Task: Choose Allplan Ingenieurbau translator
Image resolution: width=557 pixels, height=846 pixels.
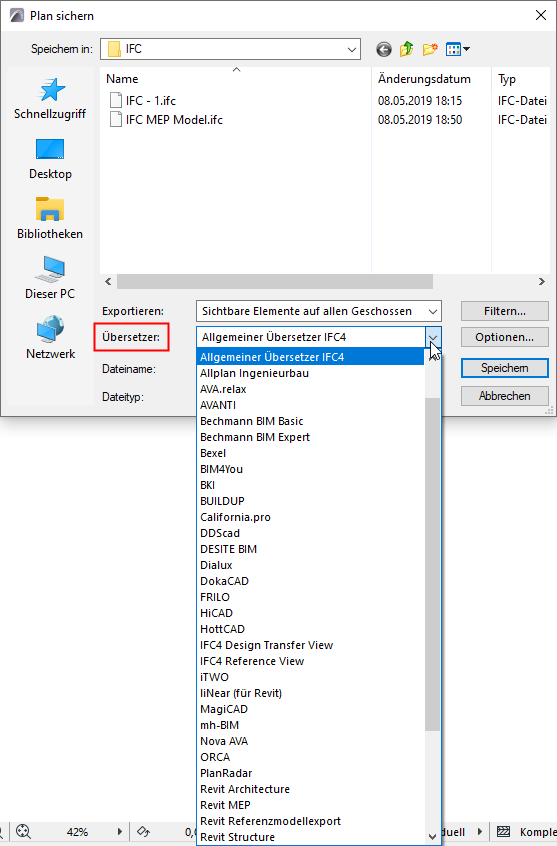Action: [x=311, y=373]
